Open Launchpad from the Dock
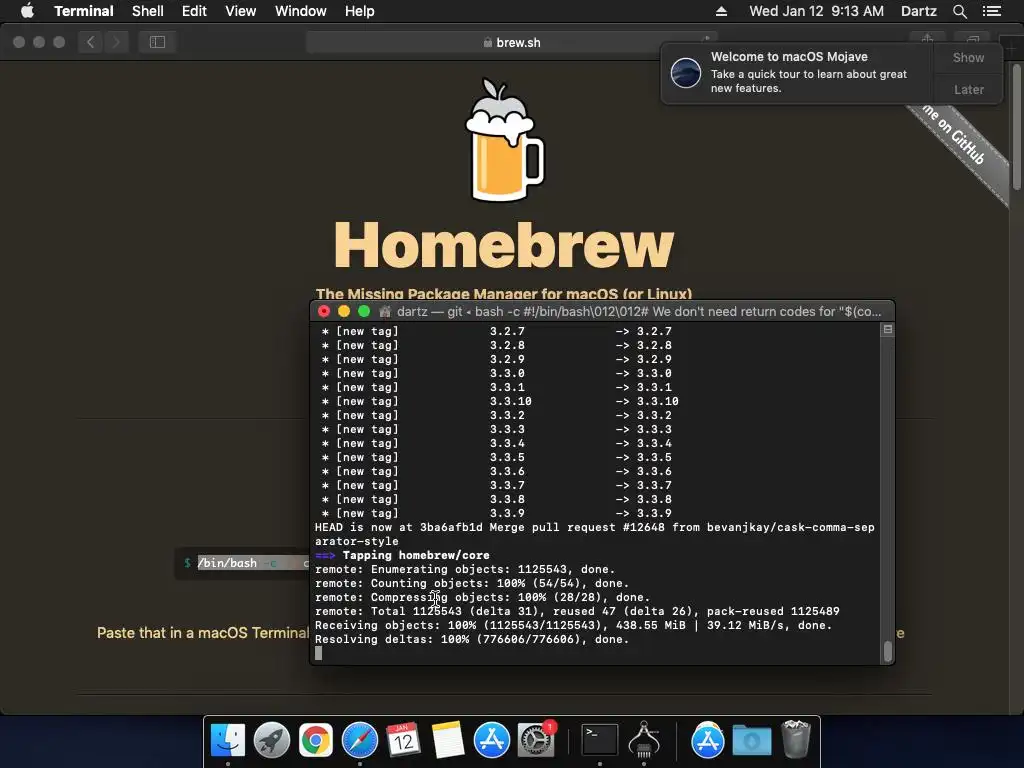Viewport: 1024px width, 768px height. pyautogui.click(x=272, y=741)
